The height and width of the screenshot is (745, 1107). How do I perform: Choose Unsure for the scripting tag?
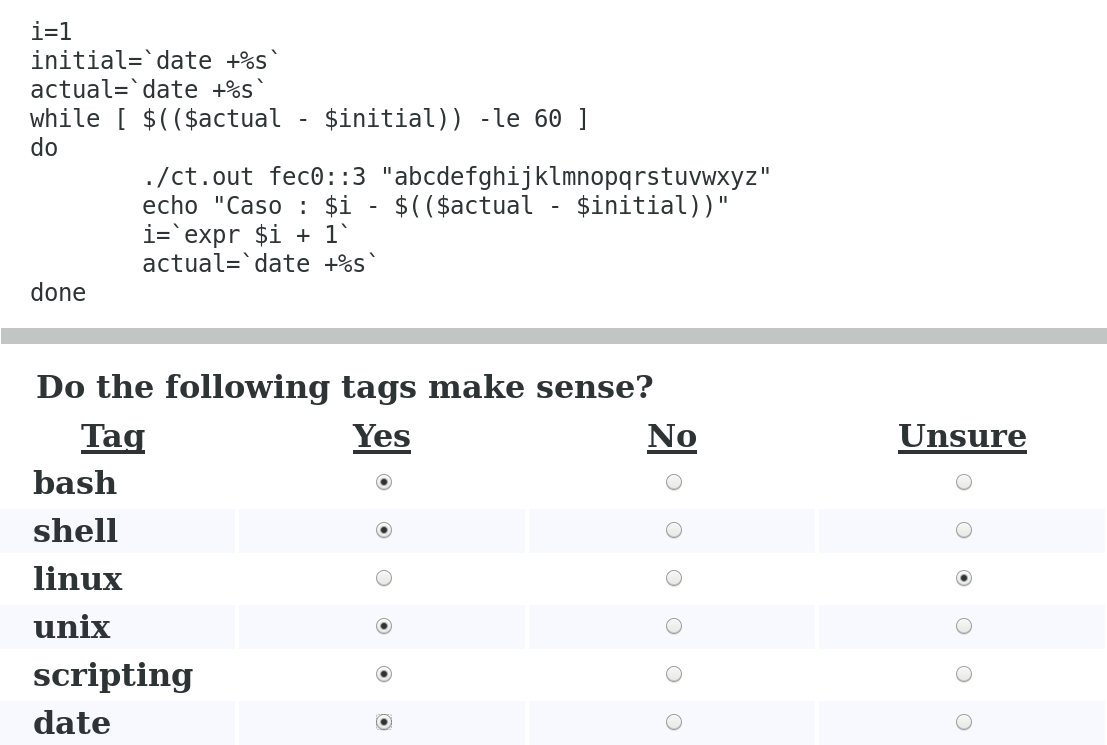(x=964, y=674)
